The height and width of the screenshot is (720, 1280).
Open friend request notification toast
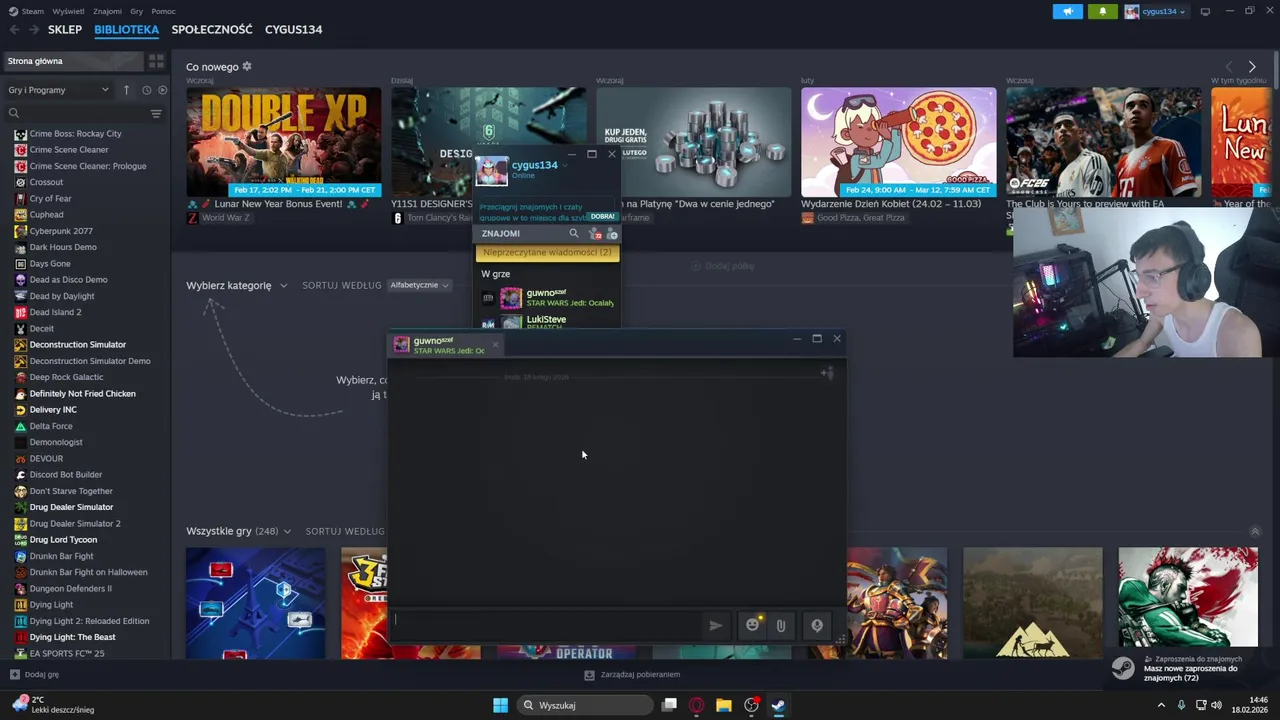coord(1192,669)
